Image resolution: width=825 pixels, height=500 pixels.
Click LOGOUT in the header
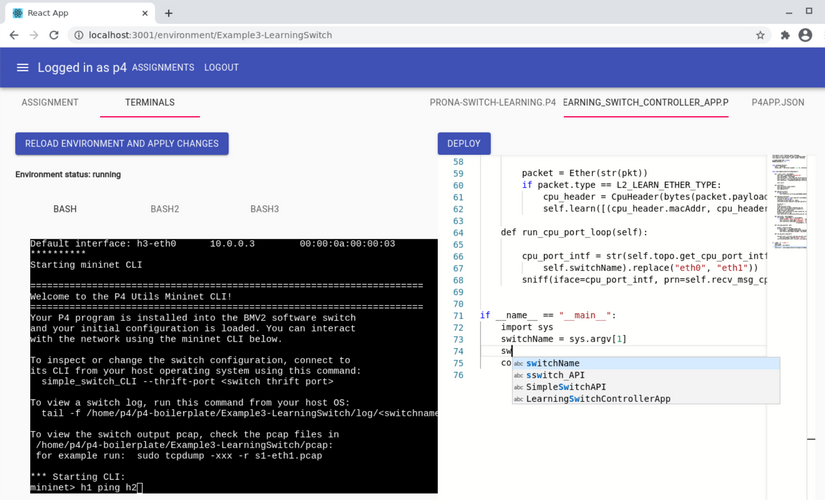click(x=222, y=67)
